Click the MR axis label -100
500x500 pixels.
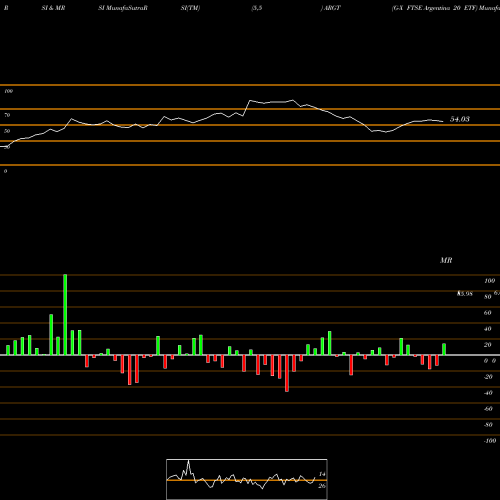pos(489,441)
